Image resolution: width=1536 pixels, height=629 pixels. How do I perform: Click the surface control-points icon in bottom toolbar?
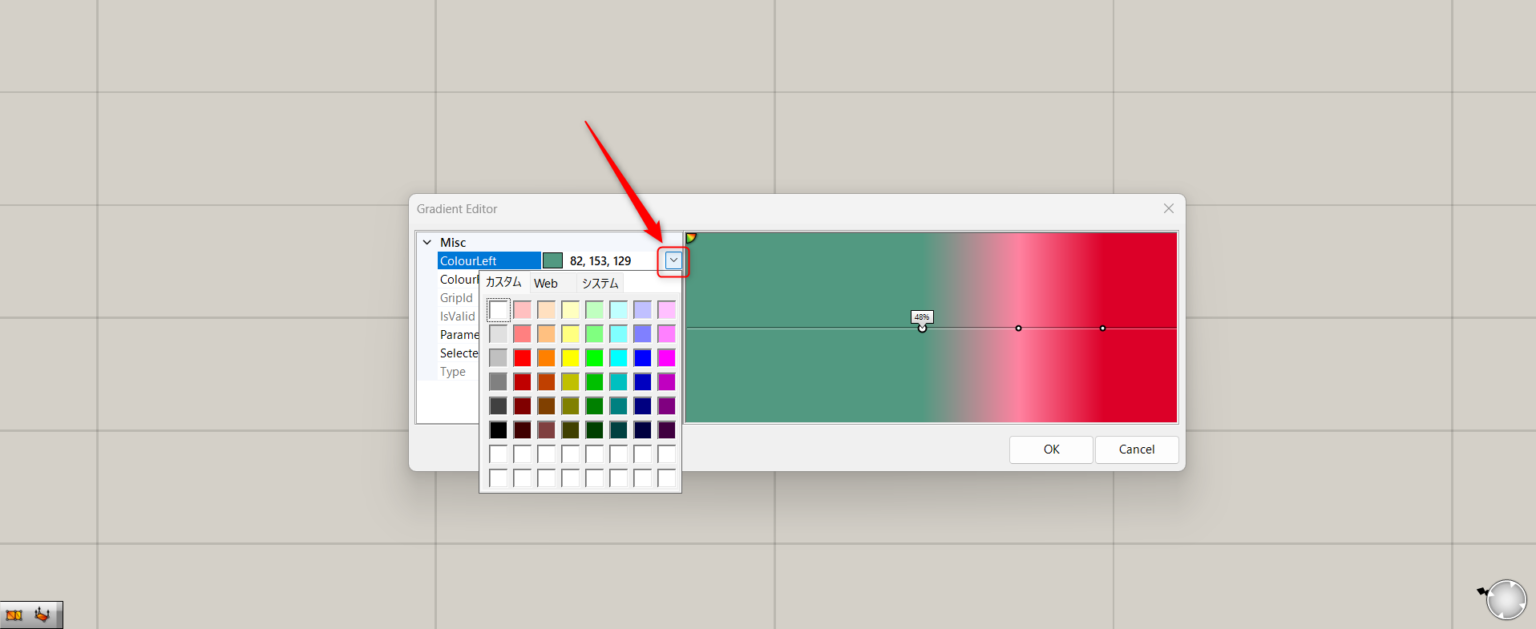(x=42, y=614)
